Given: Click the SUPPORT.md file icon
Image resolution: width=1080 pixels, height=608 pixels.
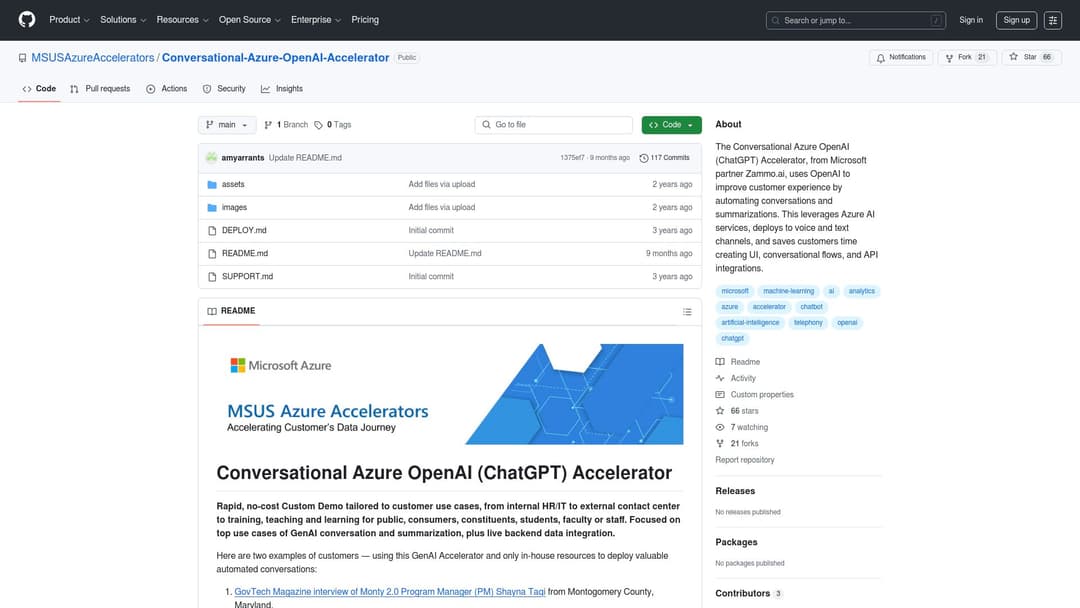Looking at the screenshot, I should point(212,277).
